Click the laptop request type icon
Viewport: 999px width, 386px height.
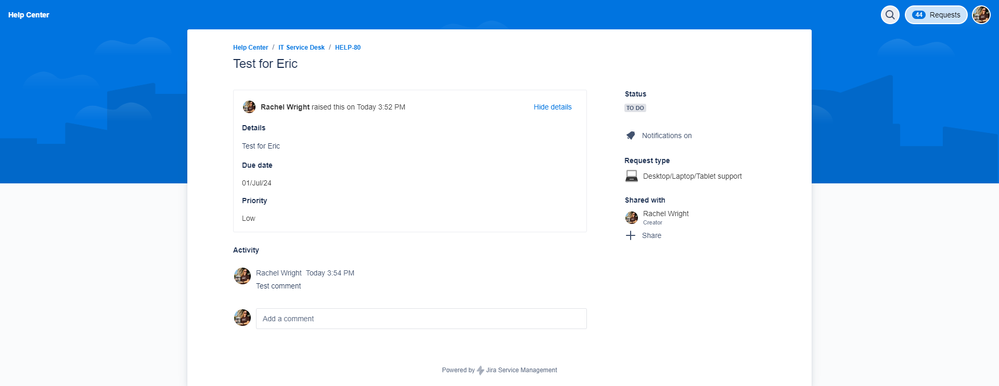[x=631, y=176]
